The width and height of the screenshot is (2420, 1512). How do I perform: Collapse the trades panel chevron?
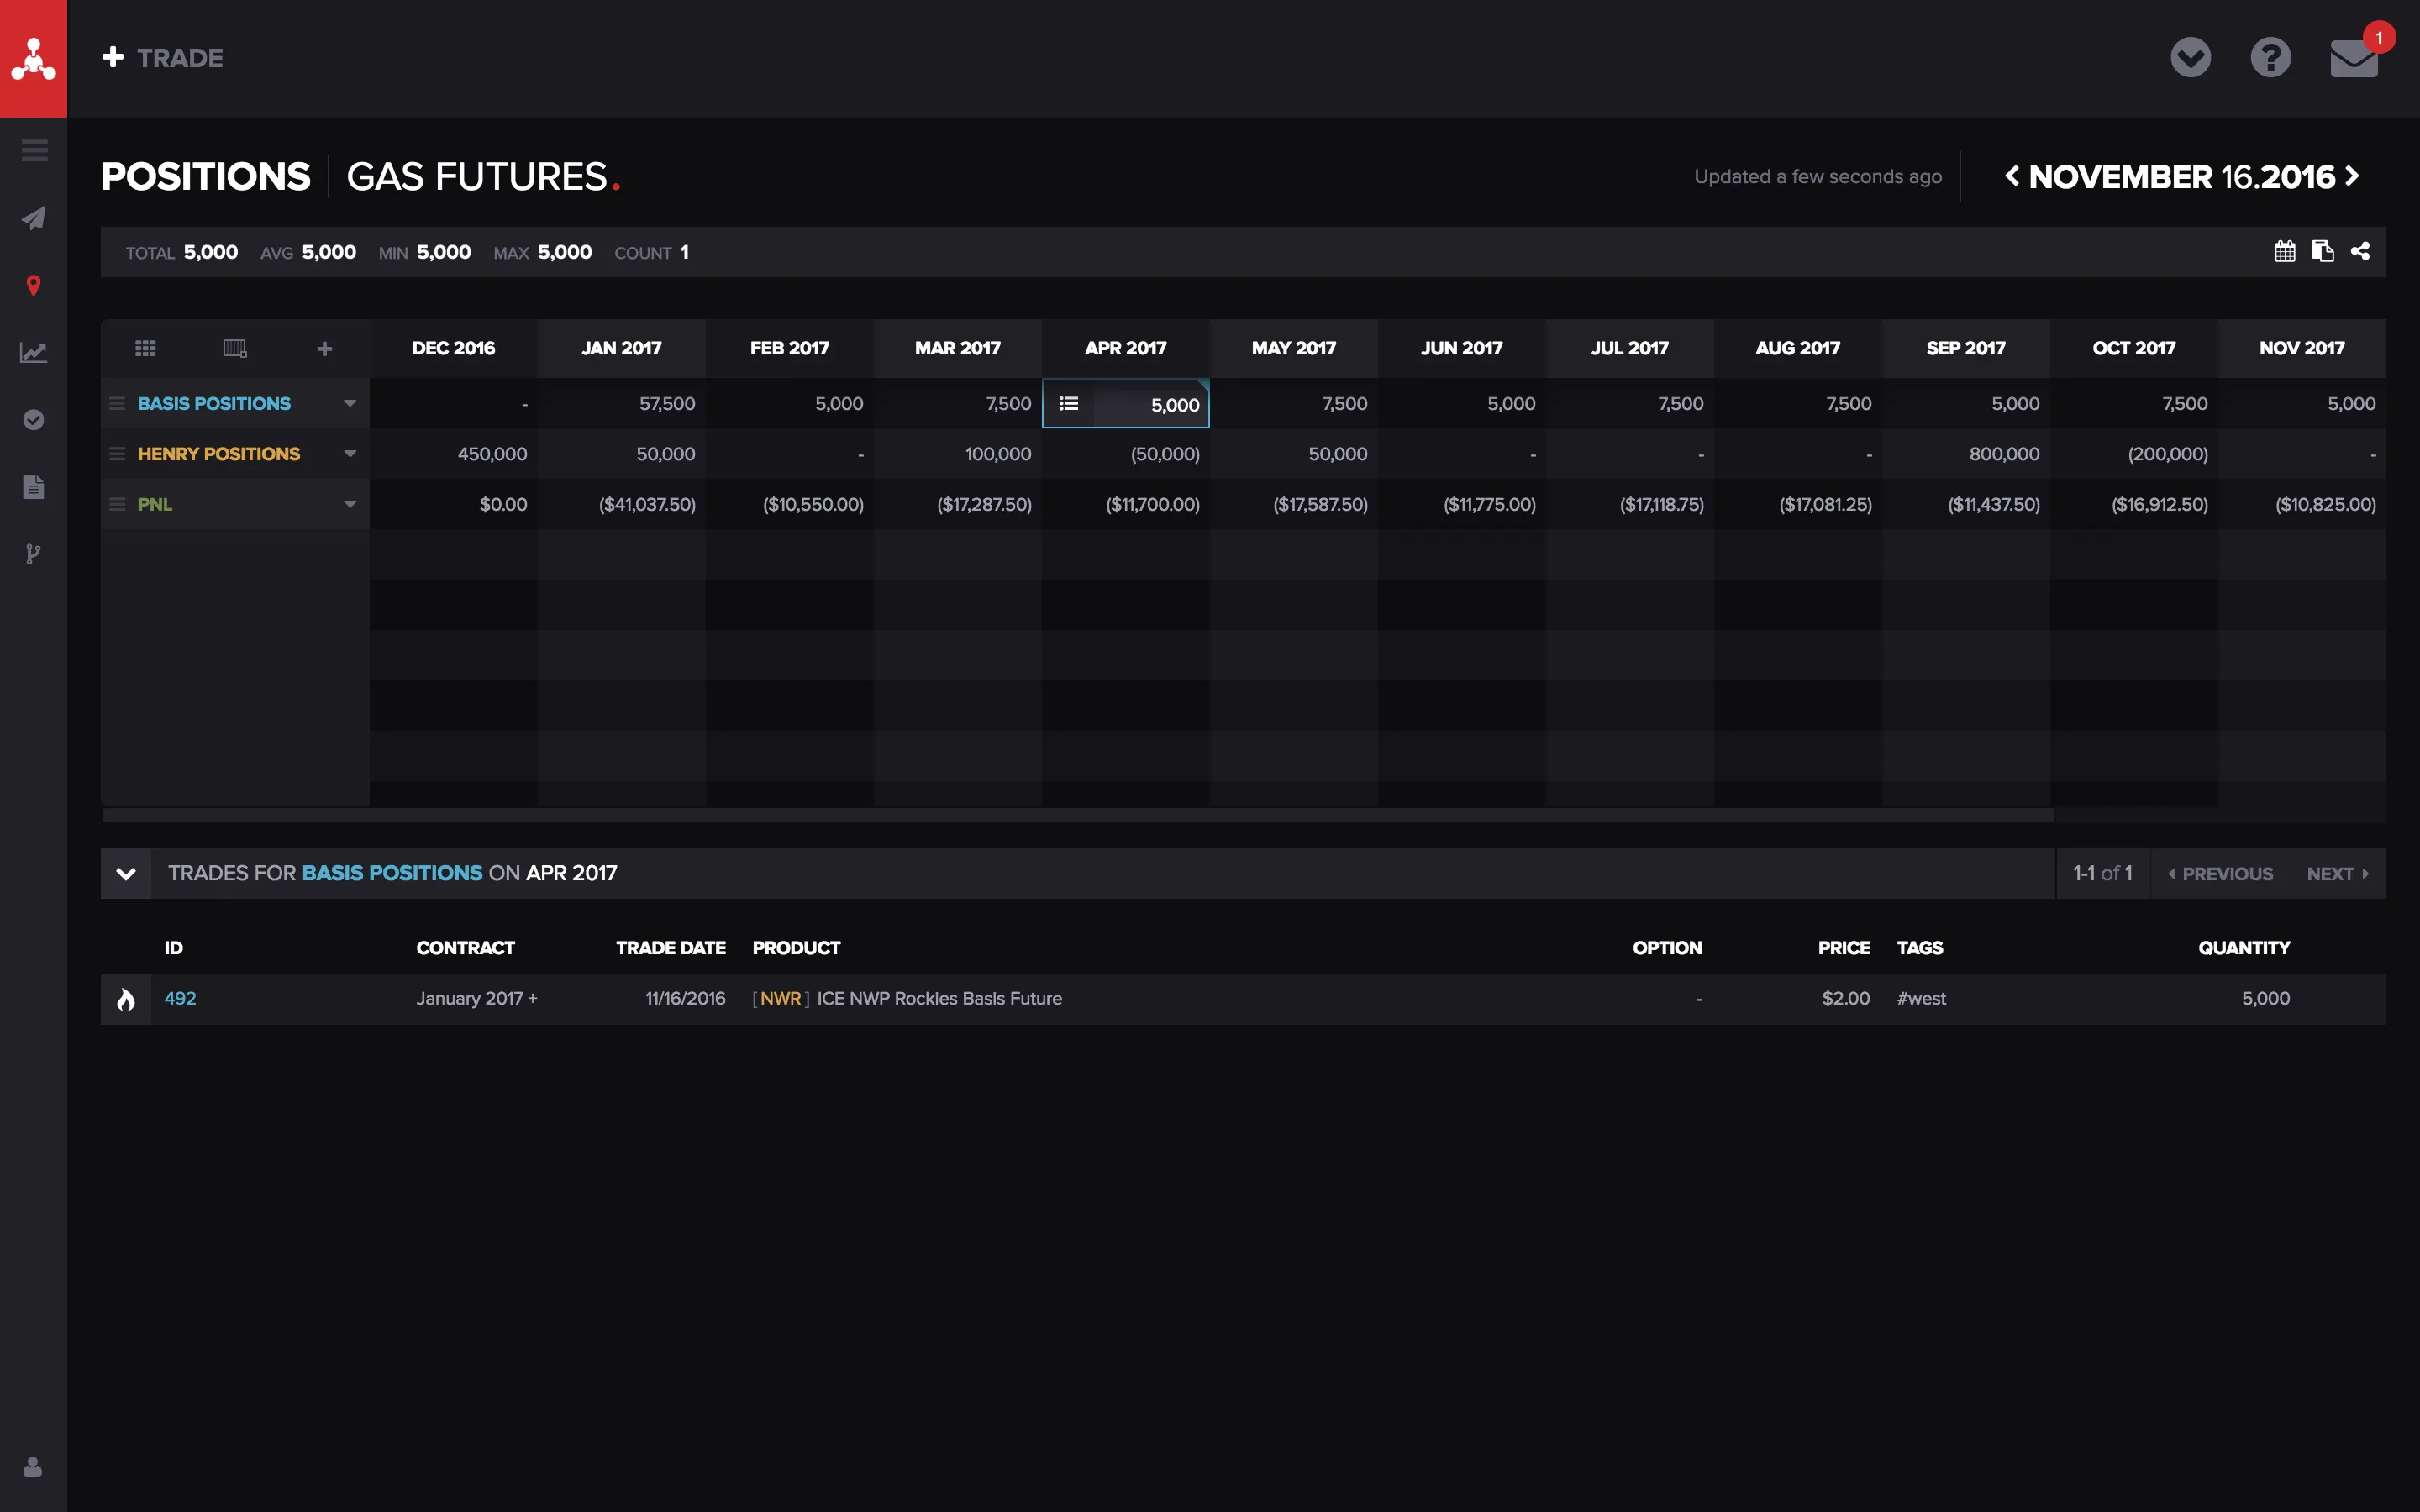[126, 873]
